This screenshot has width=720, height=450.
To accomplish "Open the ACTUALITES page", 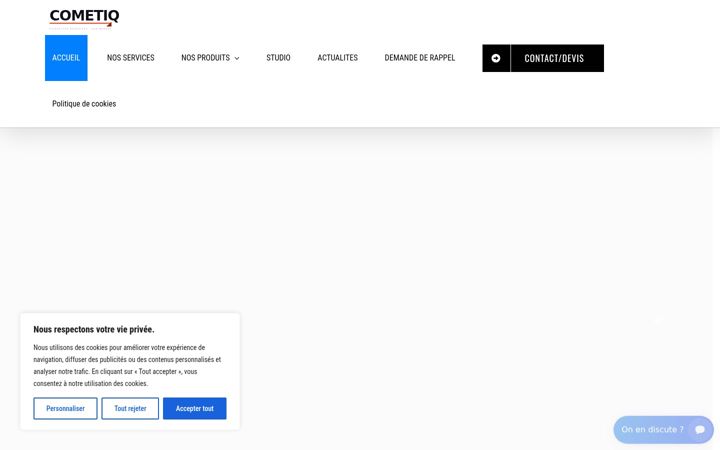I will coord(338,58).
